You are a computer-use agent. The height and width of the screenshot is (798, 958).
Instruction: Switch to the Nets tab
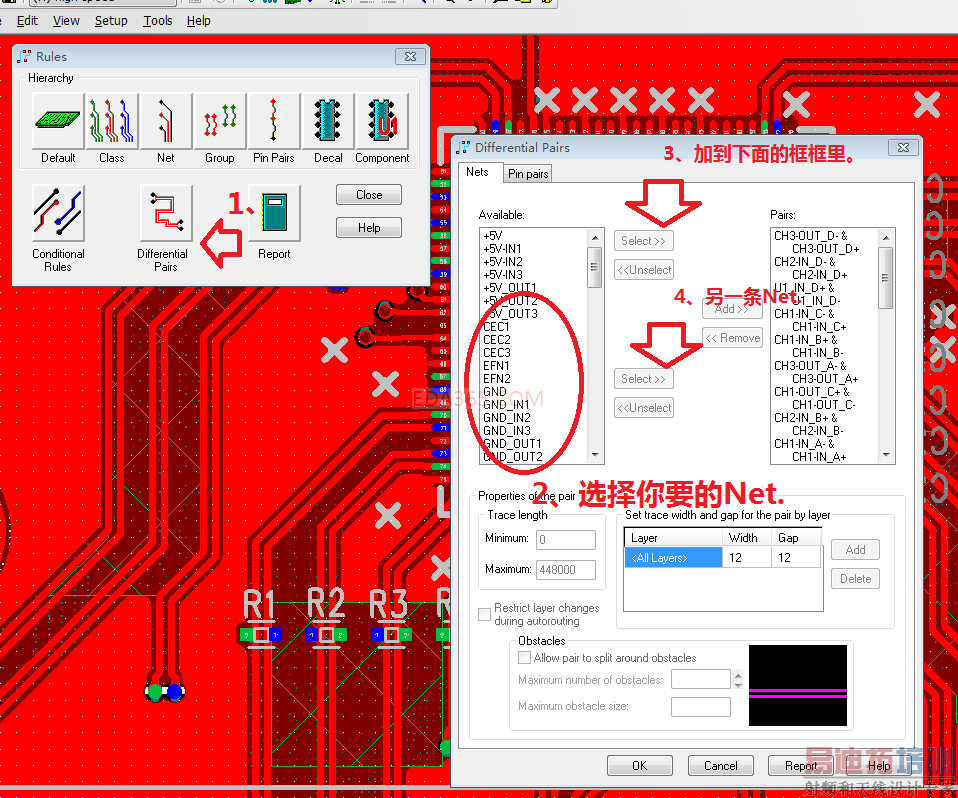[x=477, y=172]
